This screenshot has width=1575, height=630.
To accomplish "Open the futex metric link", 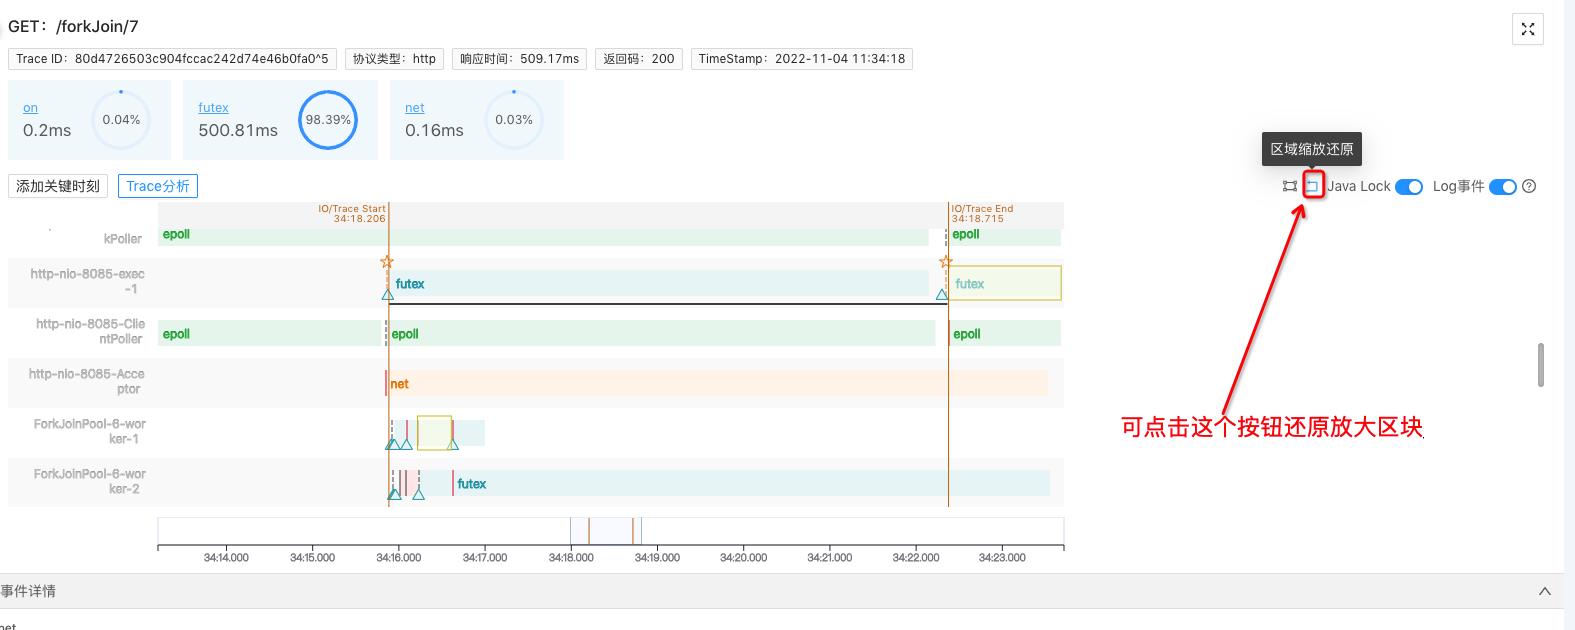I will click(x=213, y=108).
